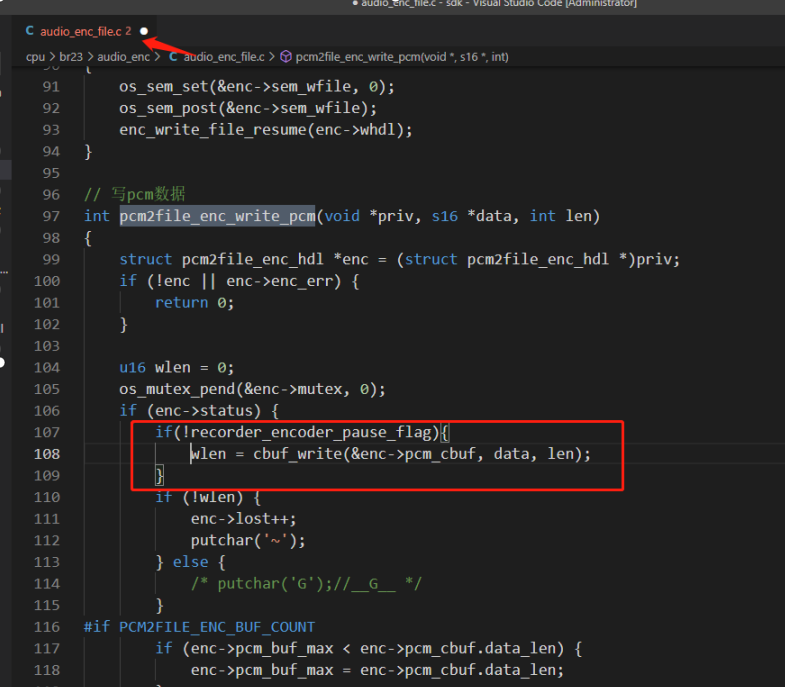Click putchar('~') on line 112

point(248,541)
